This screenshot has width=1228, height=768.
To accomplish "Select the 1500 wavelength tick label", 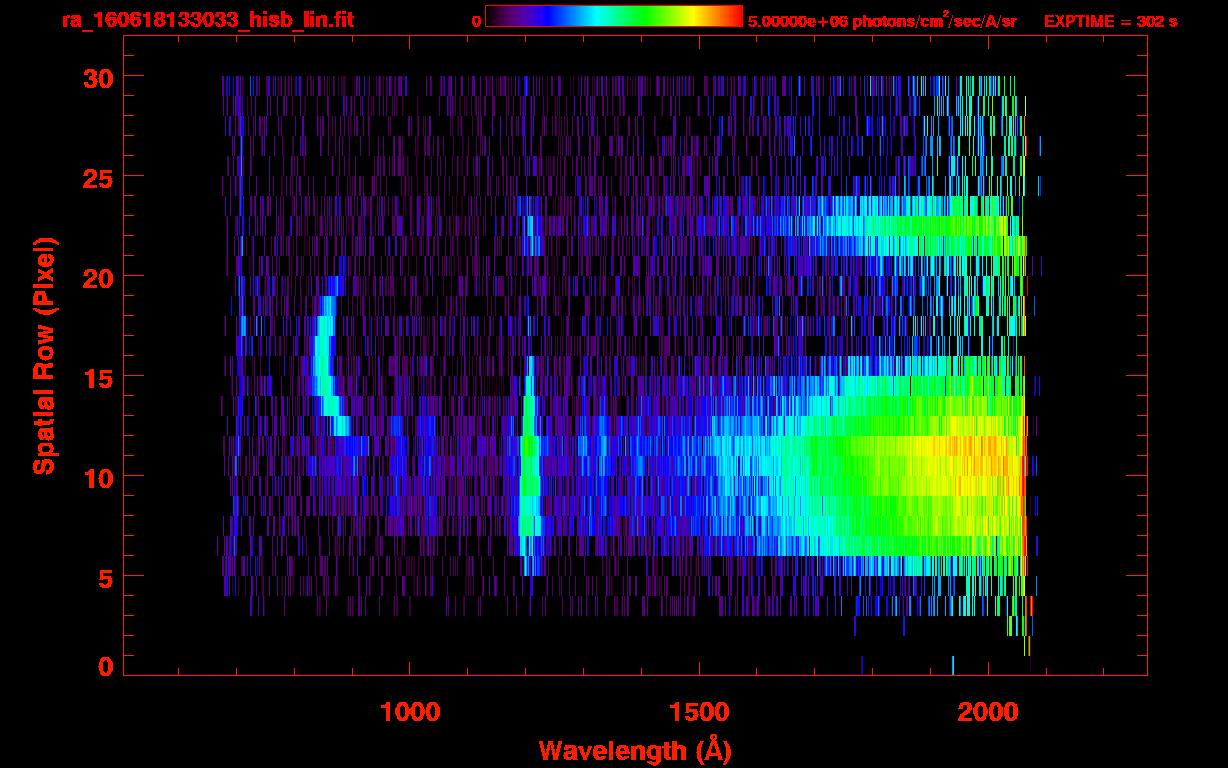I will pos(699,711).
